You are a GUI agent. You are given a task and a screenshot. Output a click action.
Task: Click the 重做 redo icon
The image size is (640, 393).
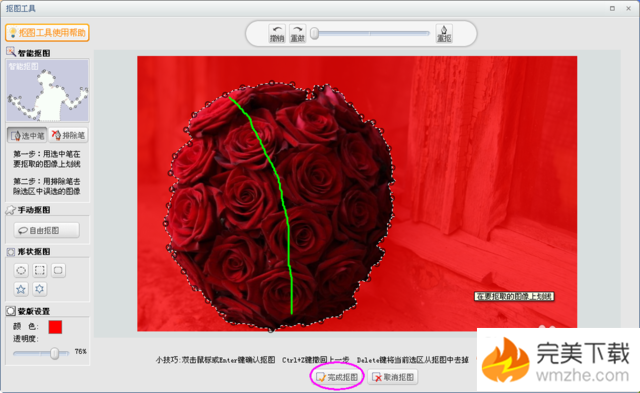[298, 33]
